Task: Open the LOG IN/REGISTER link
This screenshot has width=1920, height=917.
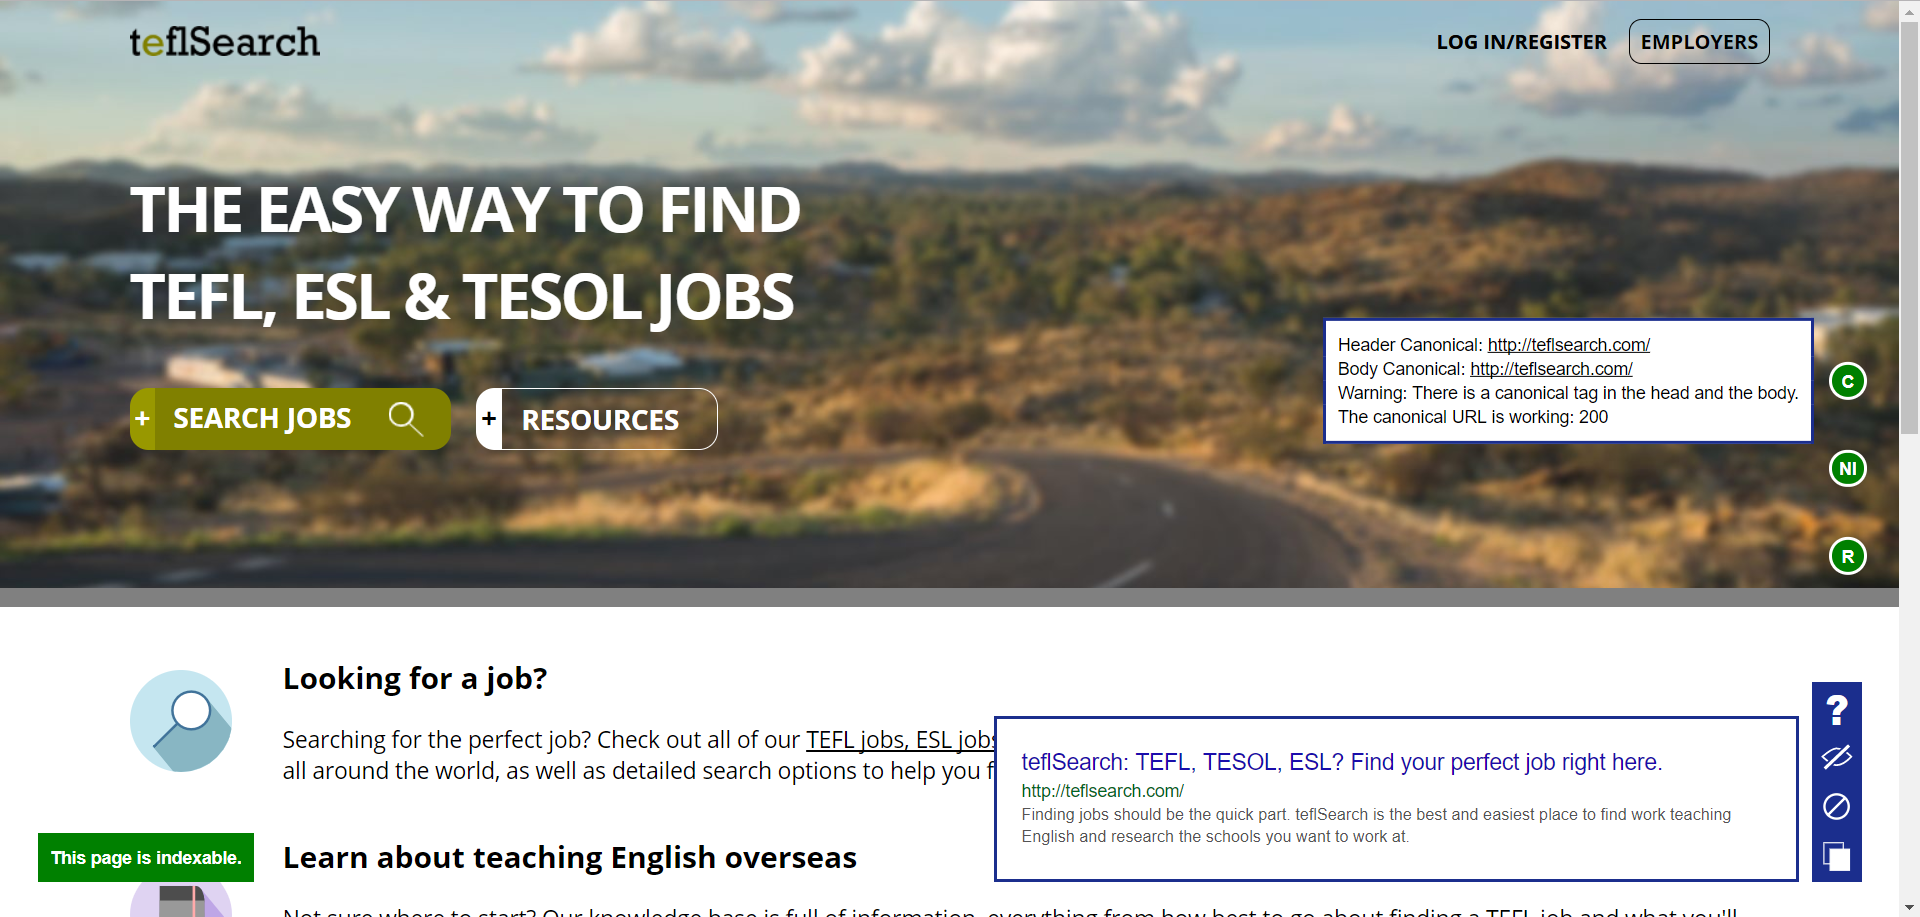Action: (1521, 42)
